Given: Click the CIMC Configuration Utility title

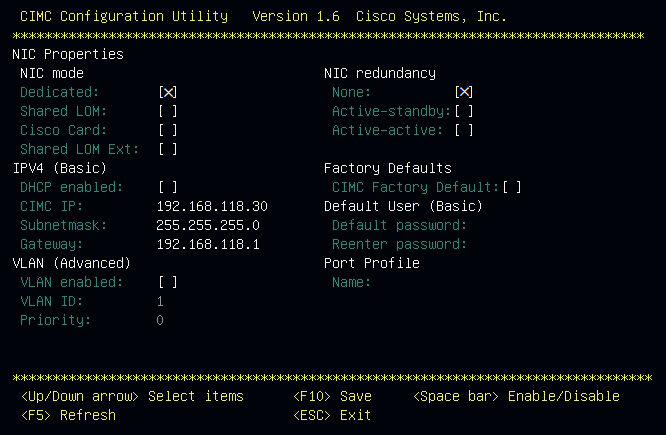Looking at the screenshot, I should coord(124,17).
